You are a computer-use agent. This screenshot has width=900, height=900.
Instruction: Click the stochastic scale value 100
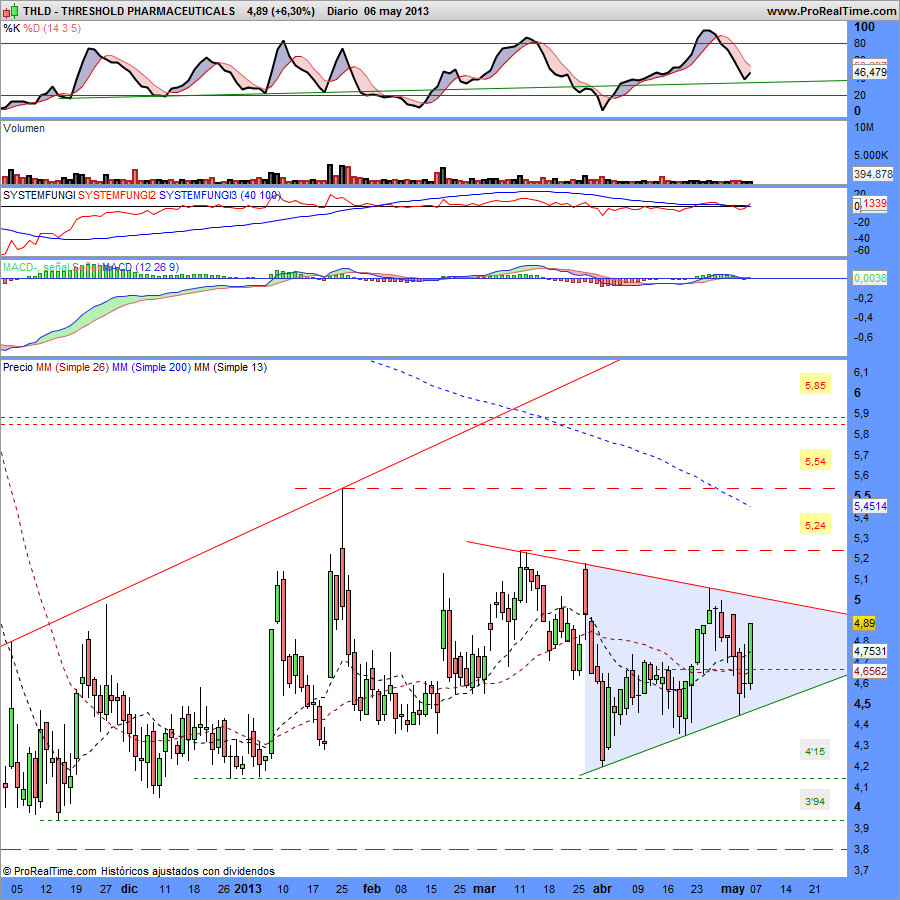pyautogui.click(x=864, y=26)
